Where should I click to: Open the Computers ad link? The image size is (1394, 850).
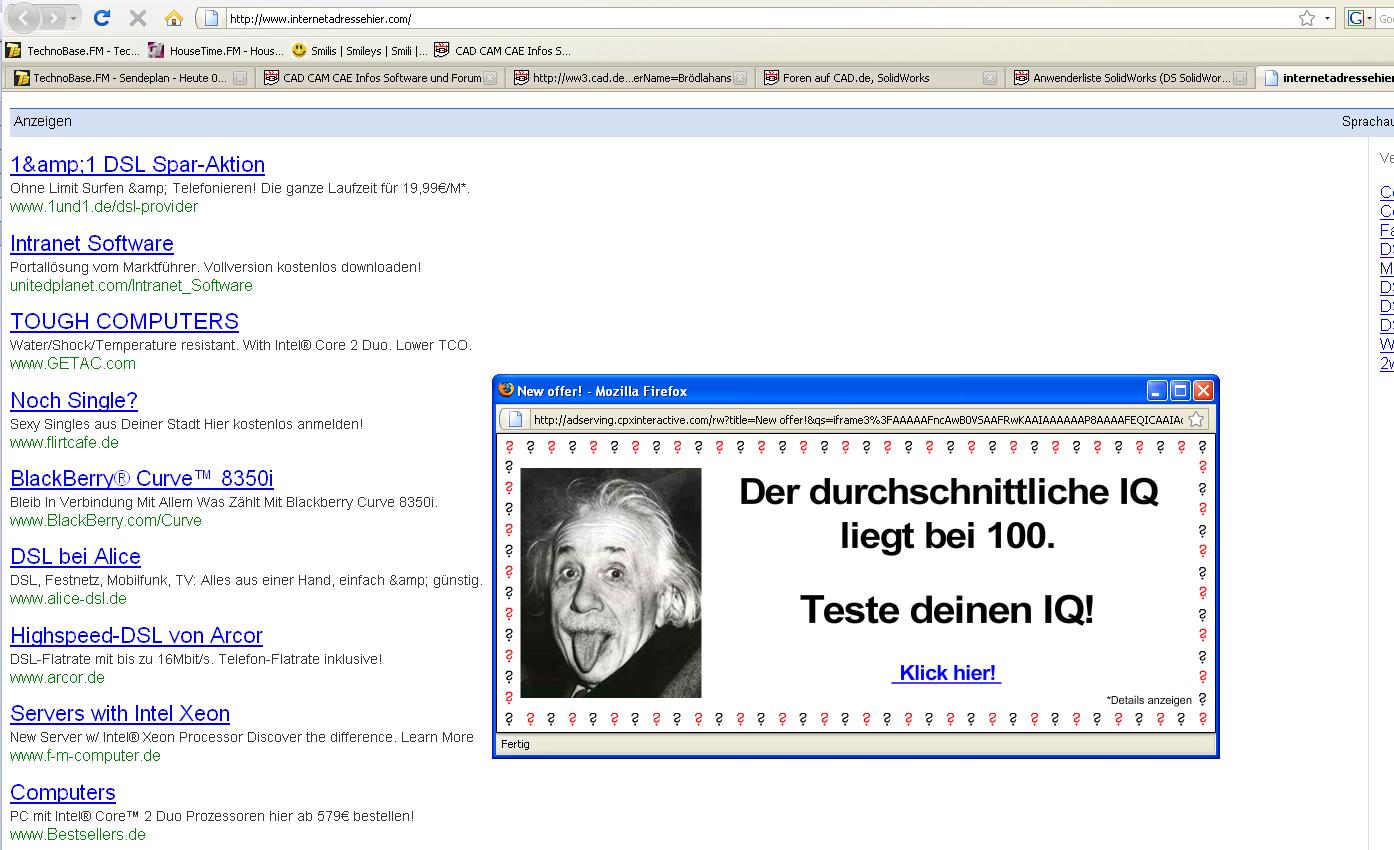point(63,793)
